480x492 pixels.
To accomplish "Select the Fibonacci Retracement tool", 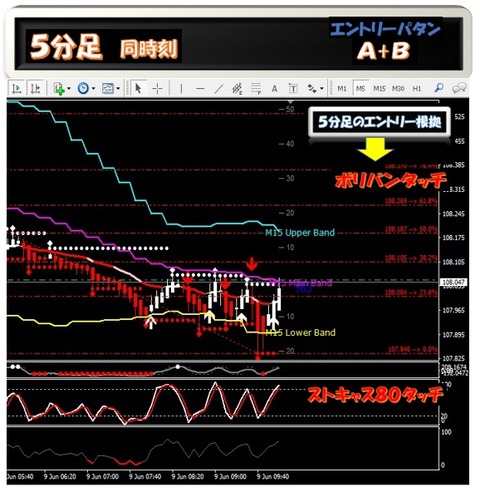I will point(256,89).
